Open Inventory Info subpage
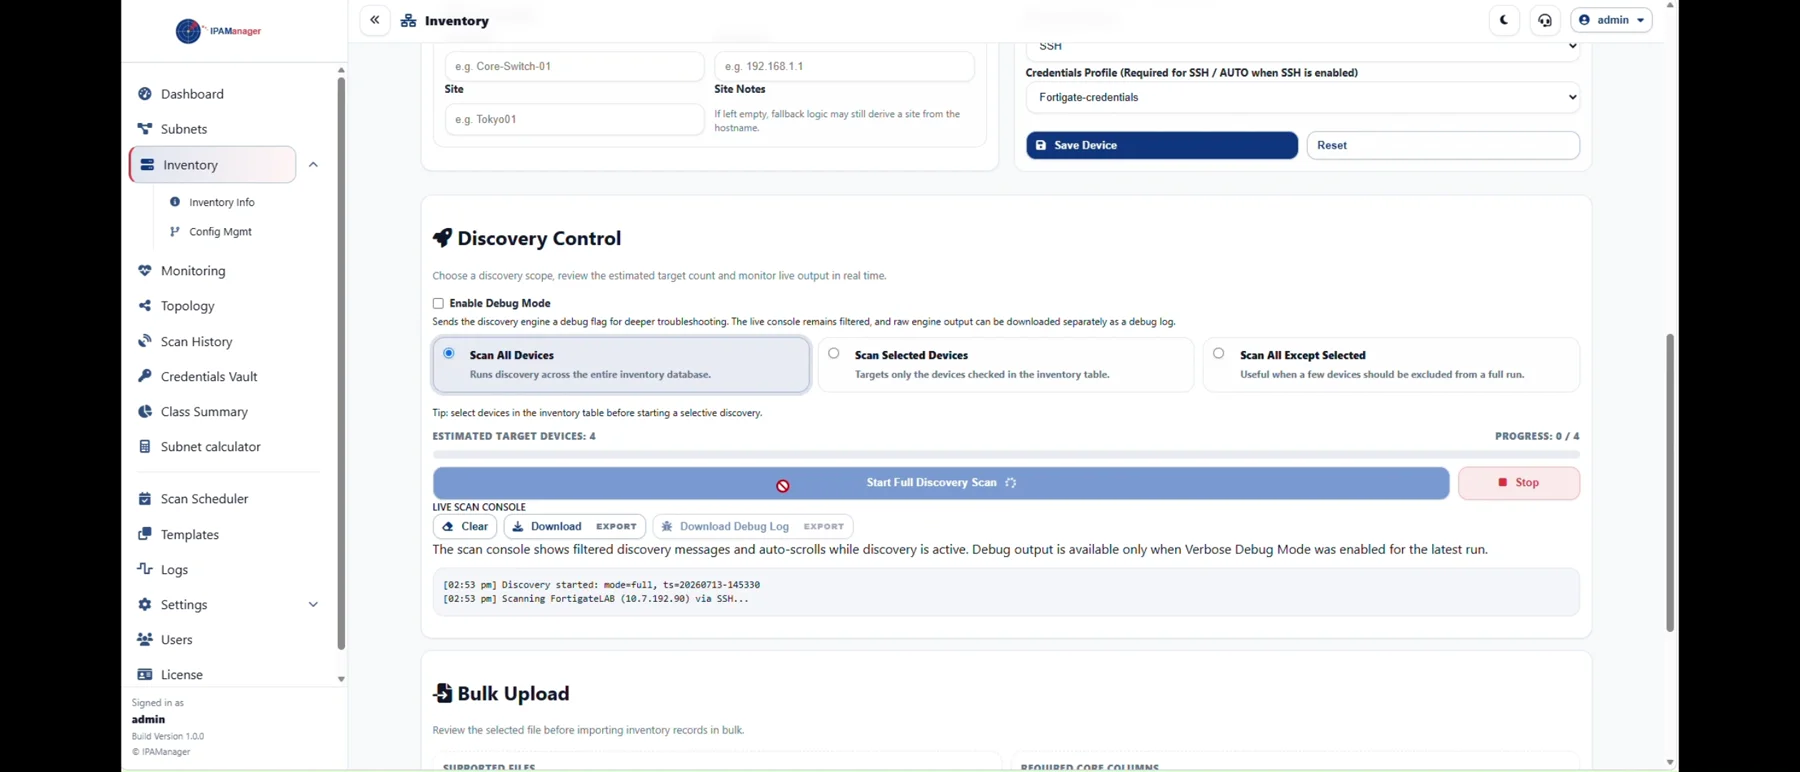The width and height of the screenshot is (1800, 772). click(x=222, y=202)
